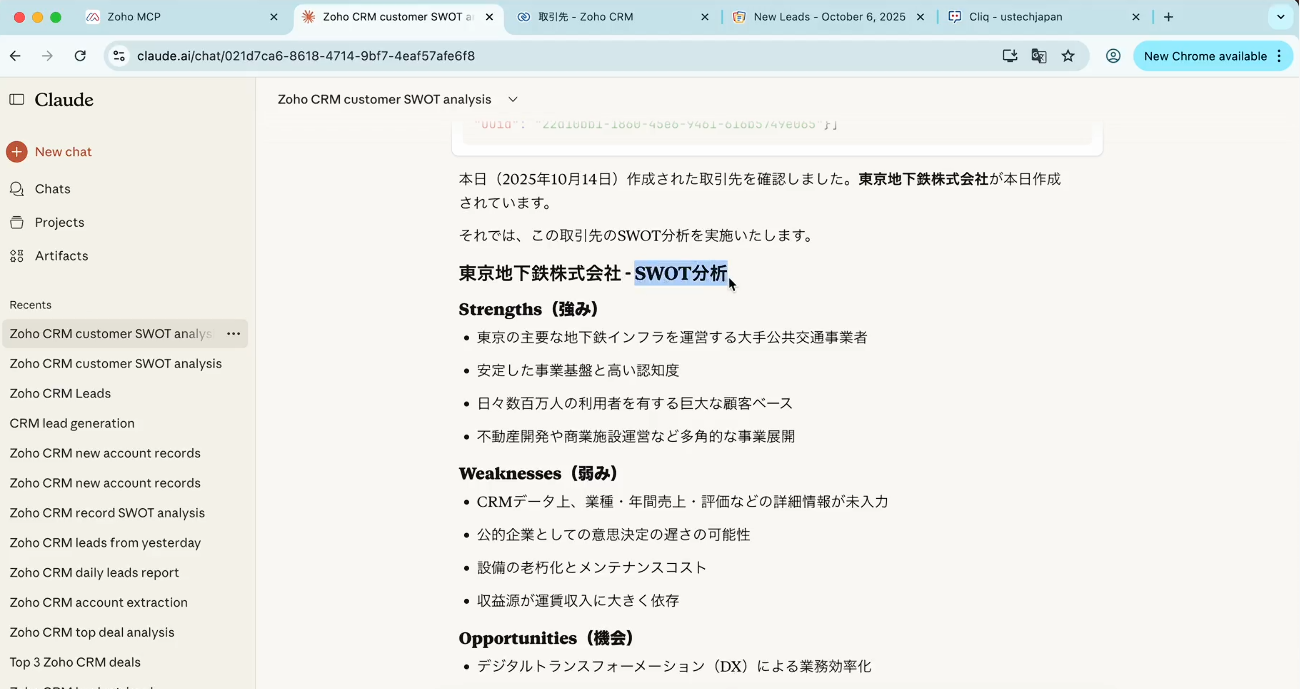The image size is (1300, 689).
Task: Open the three-dots menu on the selected chat
Action: (x=233, y=334)
